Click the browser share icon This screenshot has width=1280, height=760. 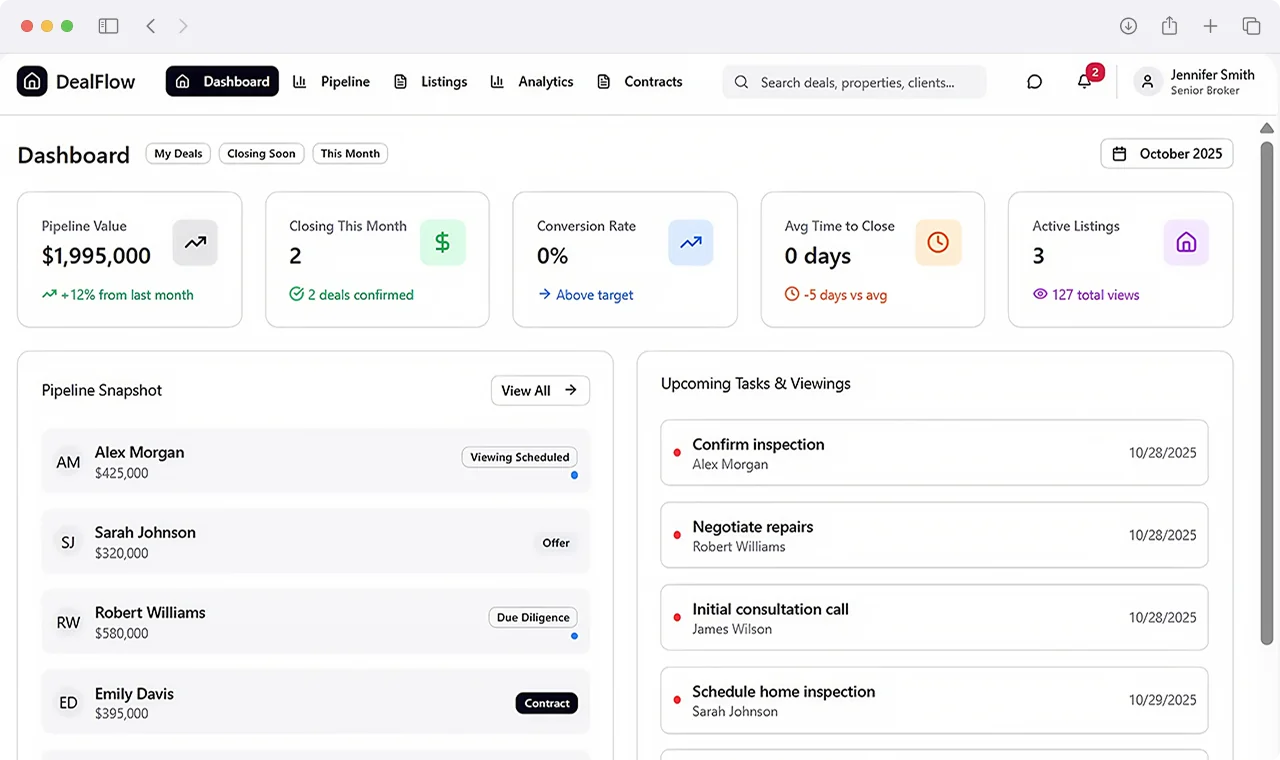coord(1169,26)
